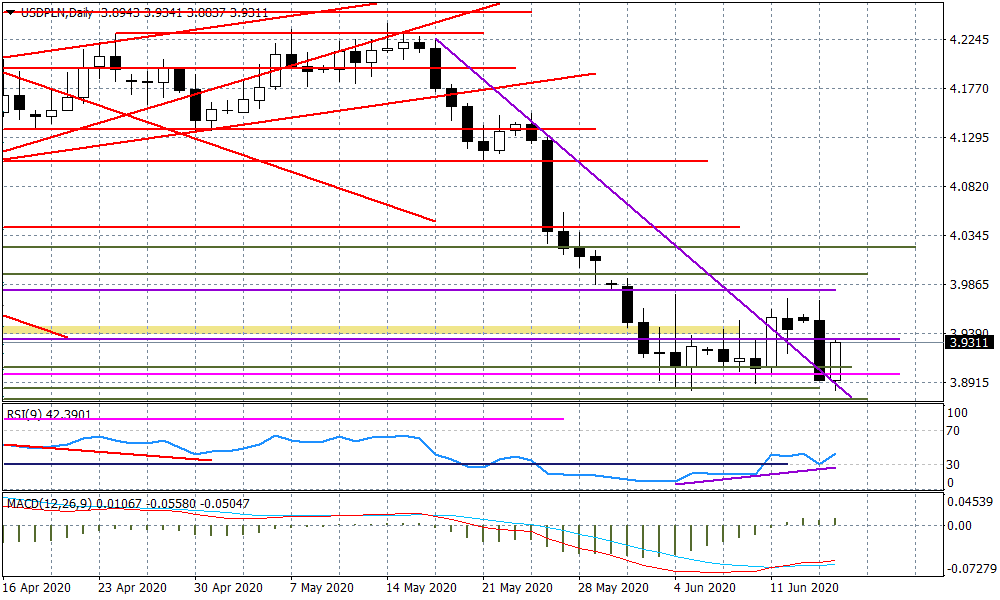Click the USDPLN,Daily chart title text

click(x=57, y=12)
